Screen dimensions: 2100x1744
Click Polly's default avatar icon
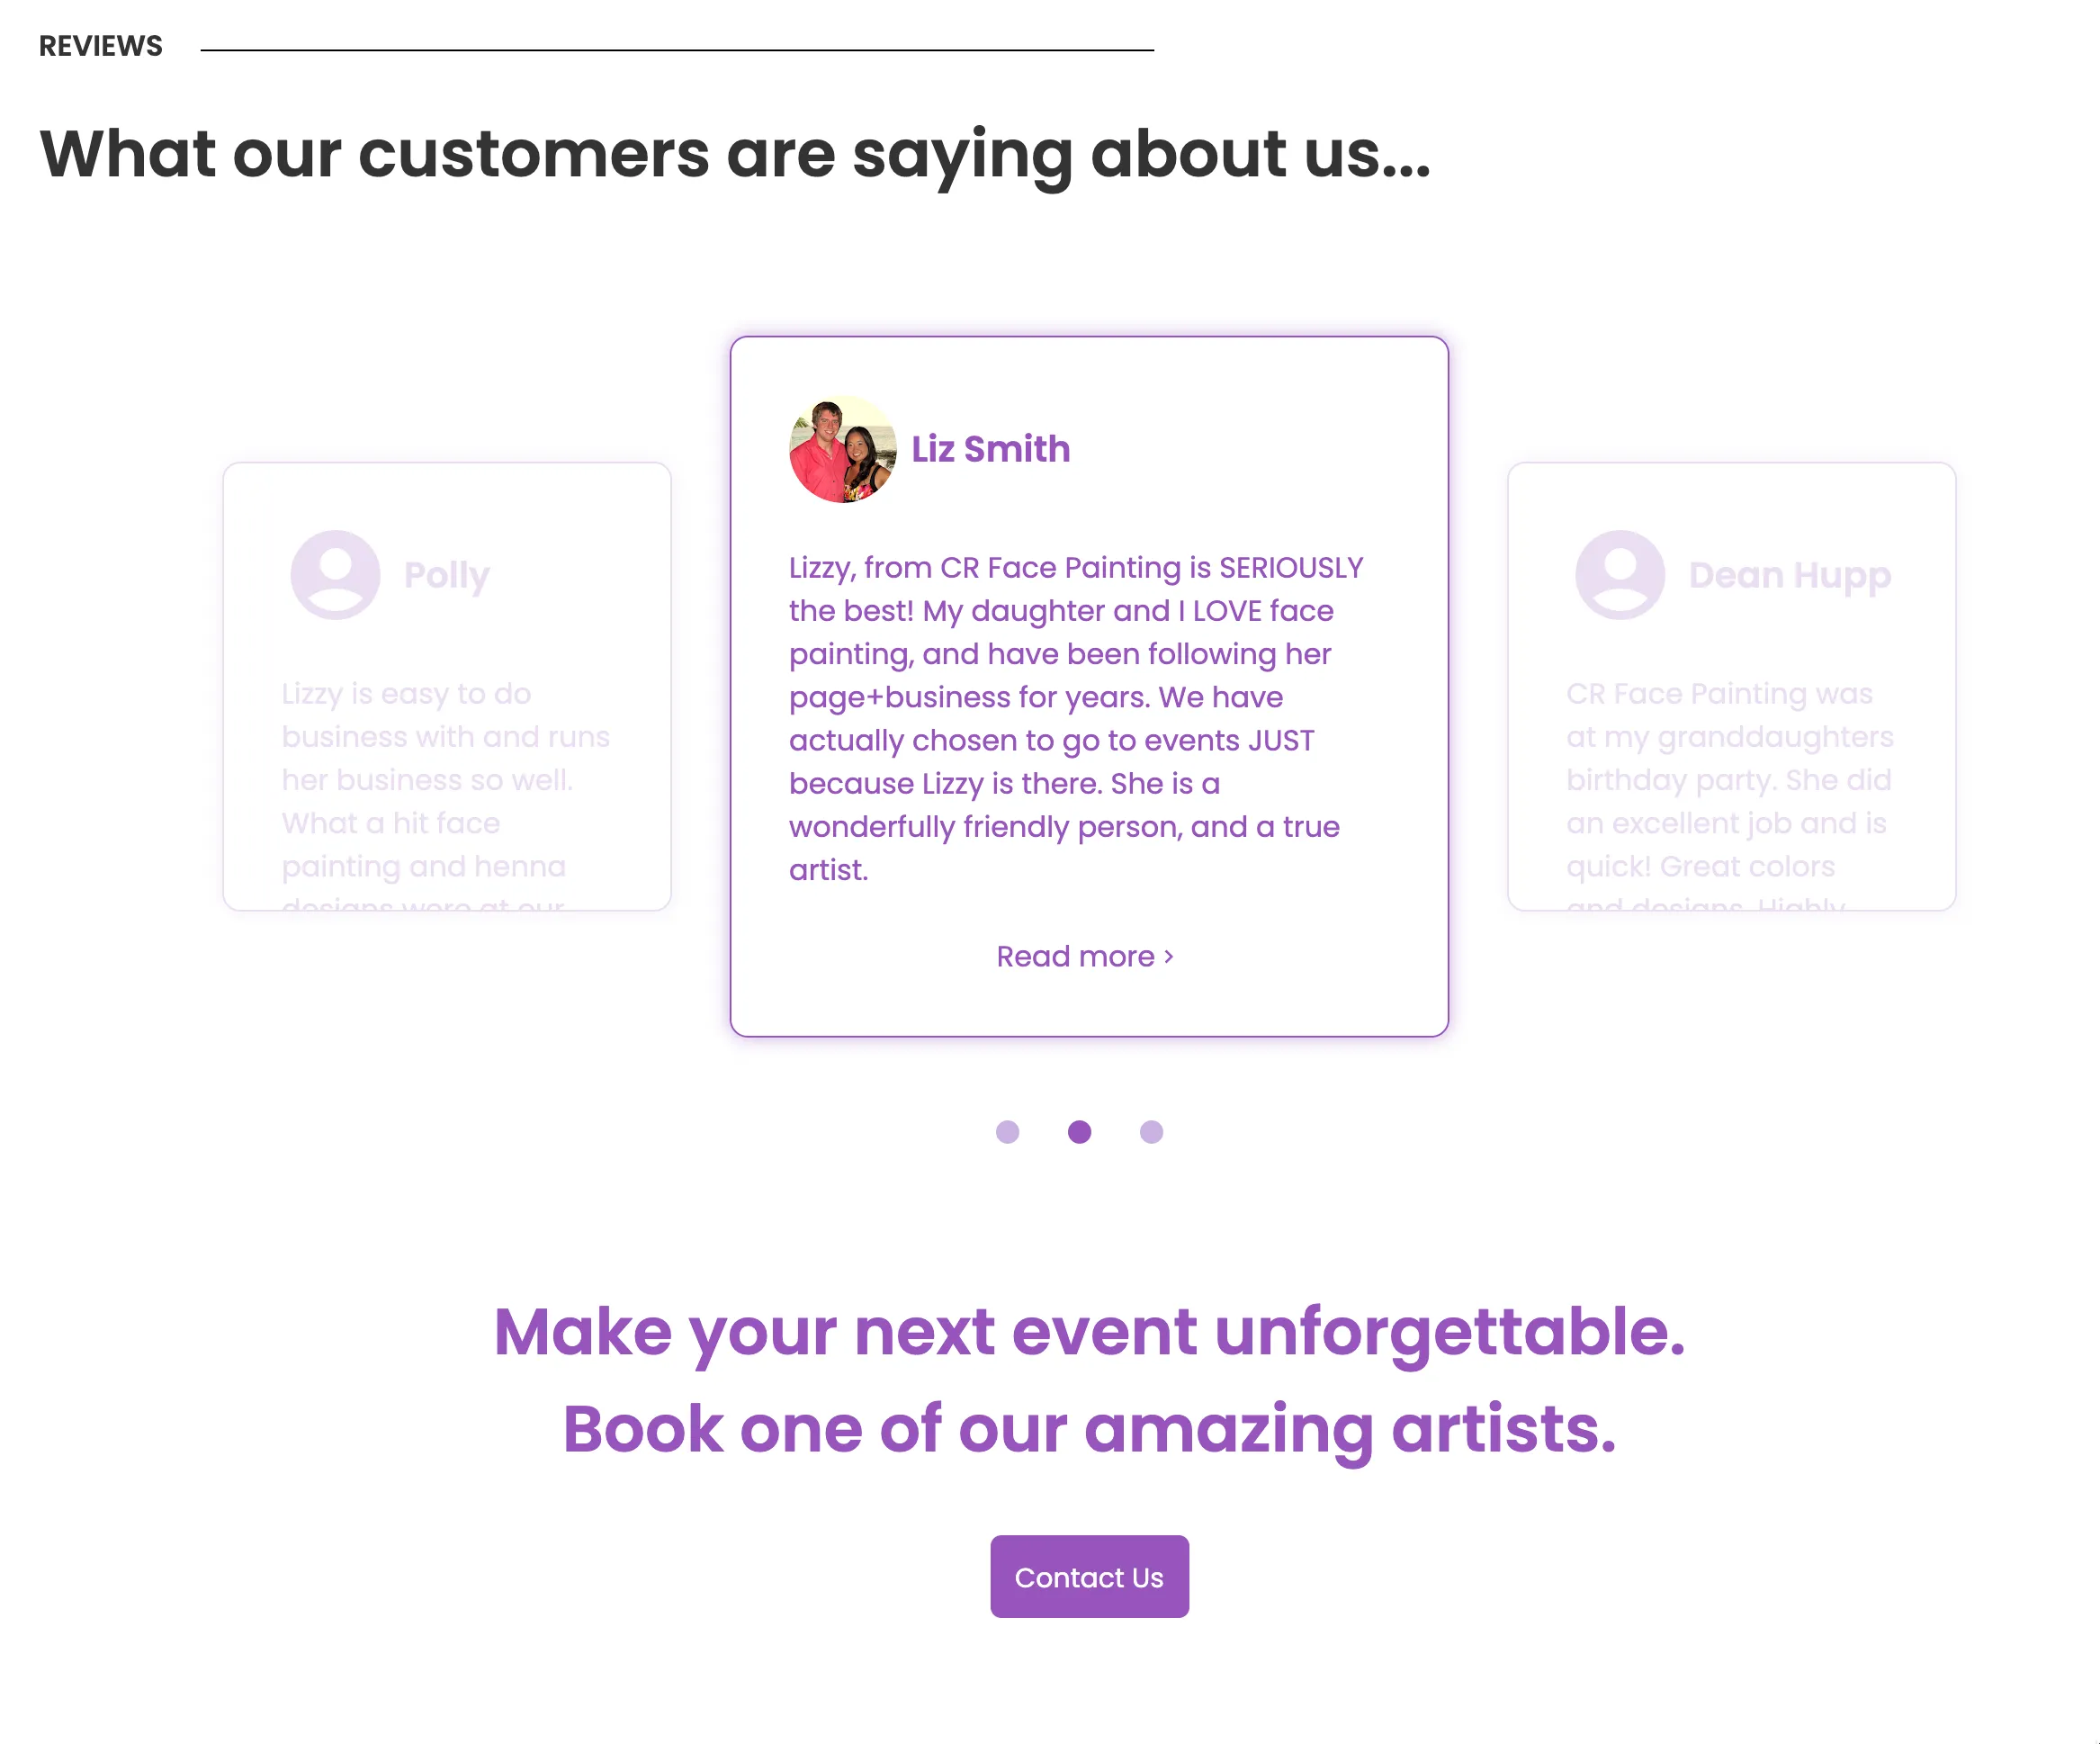click(335, 575)
